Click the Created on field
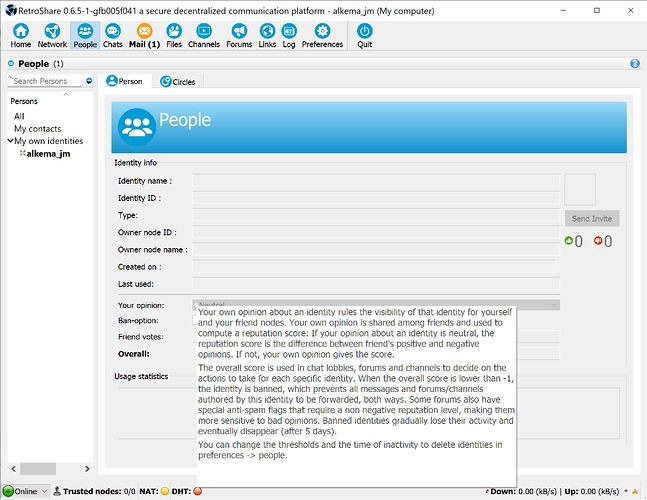 coord(374,267)
